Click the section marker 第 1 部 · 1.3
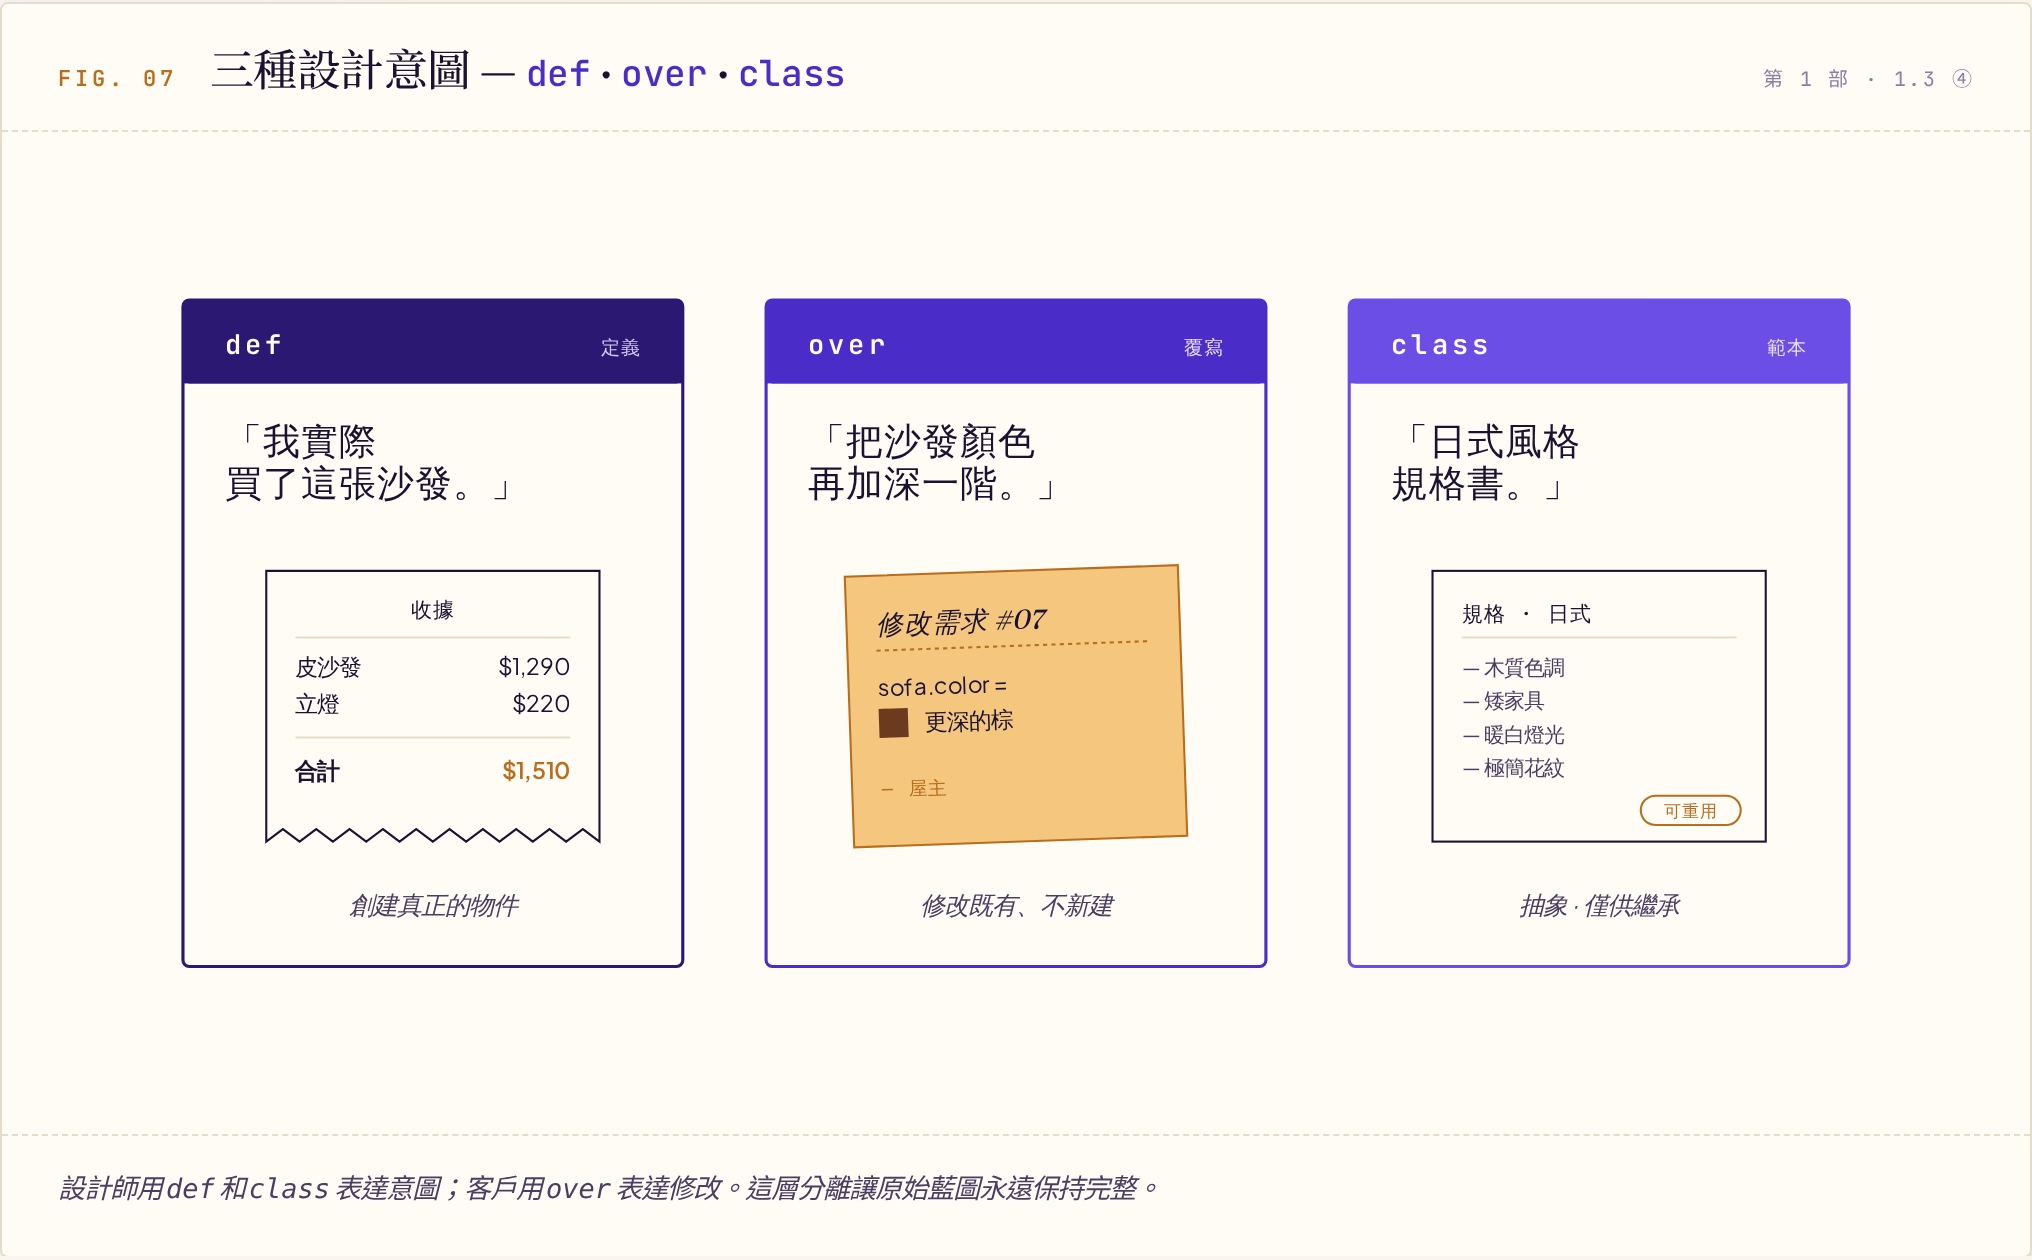Viewport: 2032px width, 1260px height. (x=1849, y=78)
